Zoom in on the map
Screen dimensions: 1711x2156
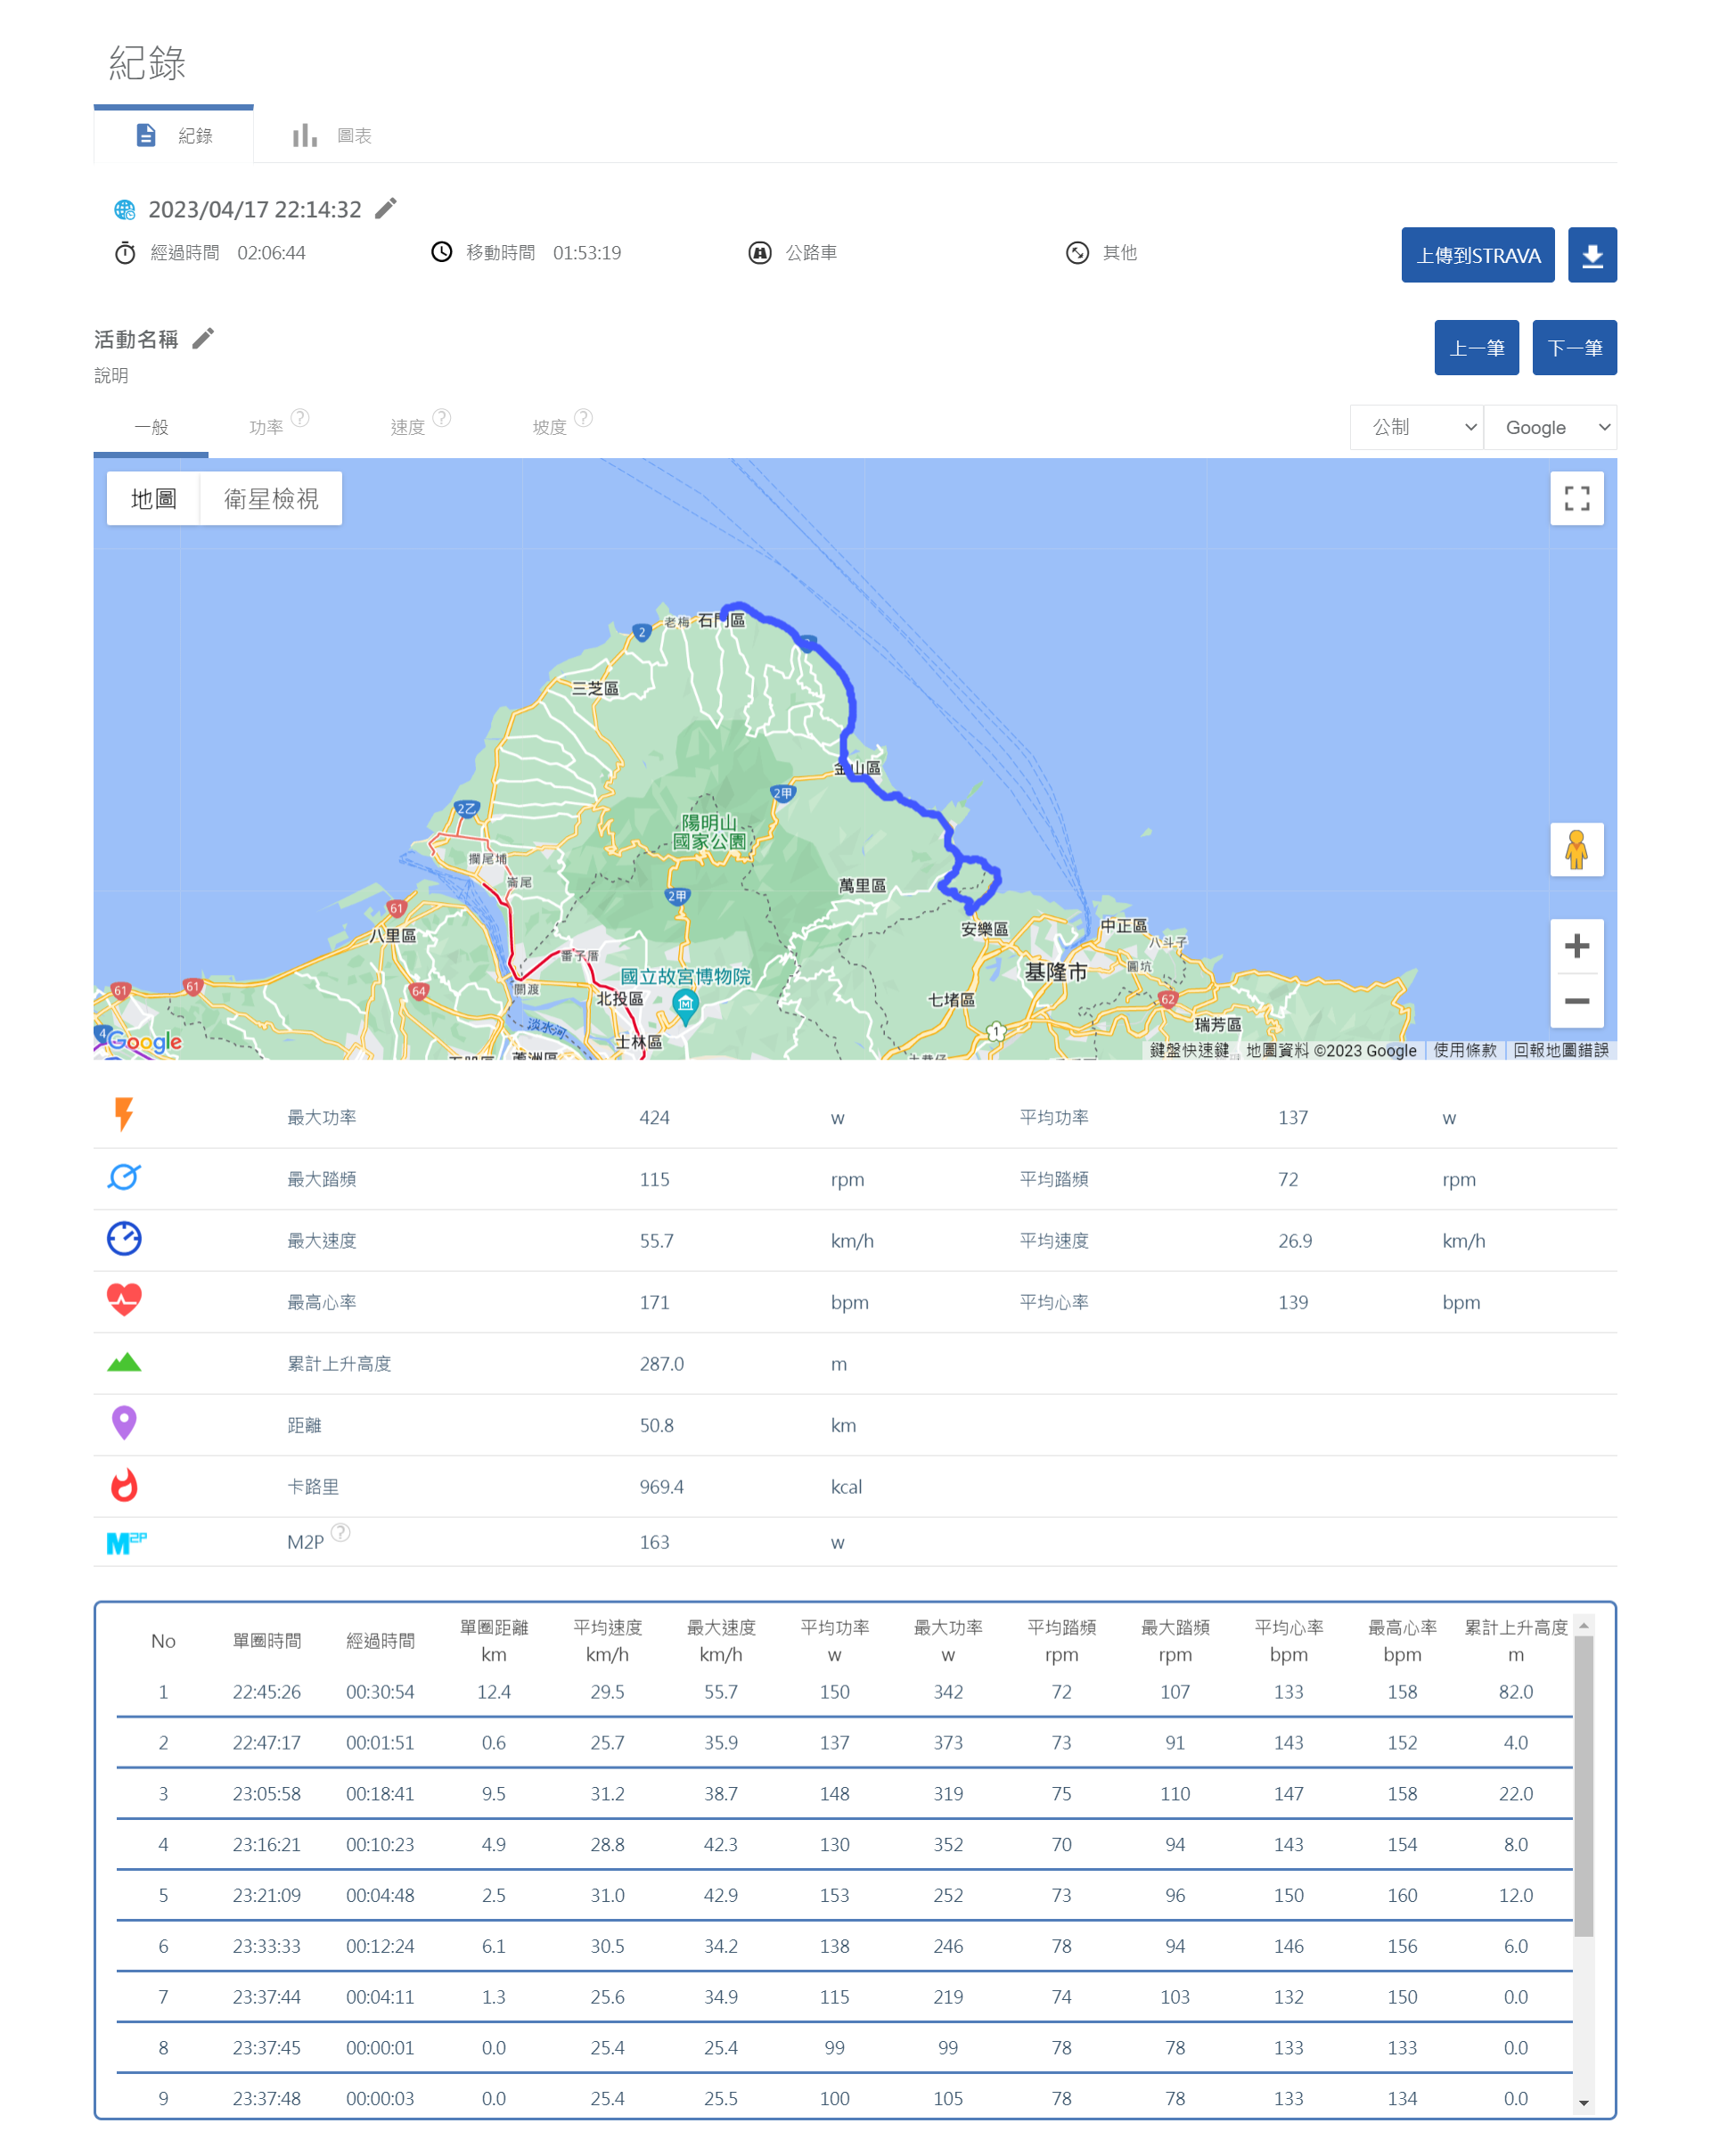click(1576, 946)
